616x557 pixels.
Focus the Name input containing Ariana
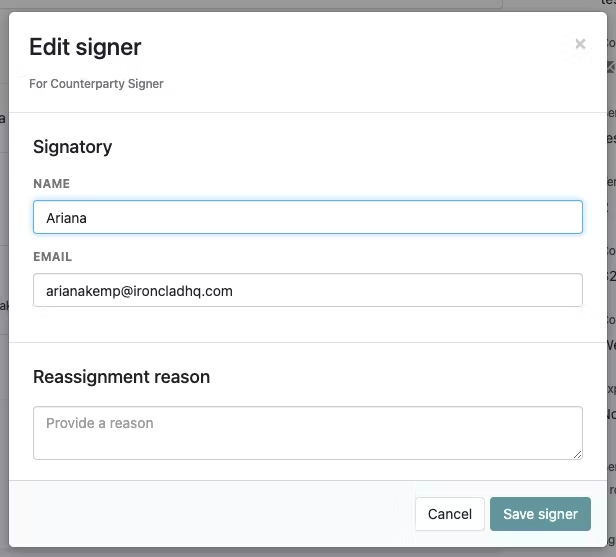click(308, 217)
